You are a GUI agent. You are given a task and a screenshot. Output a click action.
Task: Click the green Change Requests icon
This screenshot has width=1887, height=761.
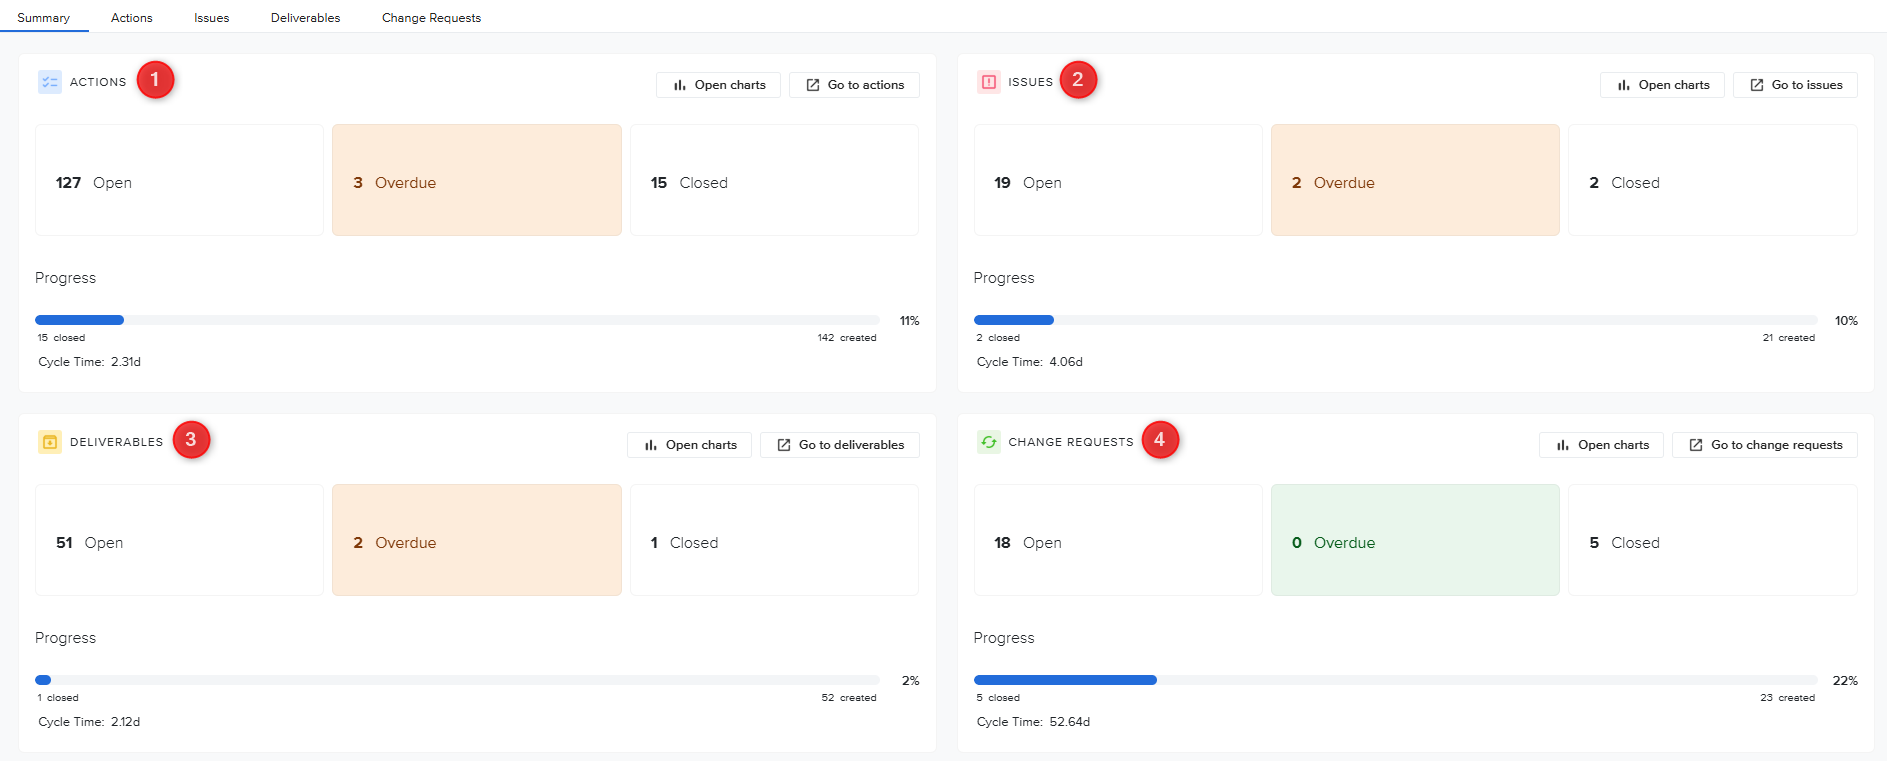point(988,442)
